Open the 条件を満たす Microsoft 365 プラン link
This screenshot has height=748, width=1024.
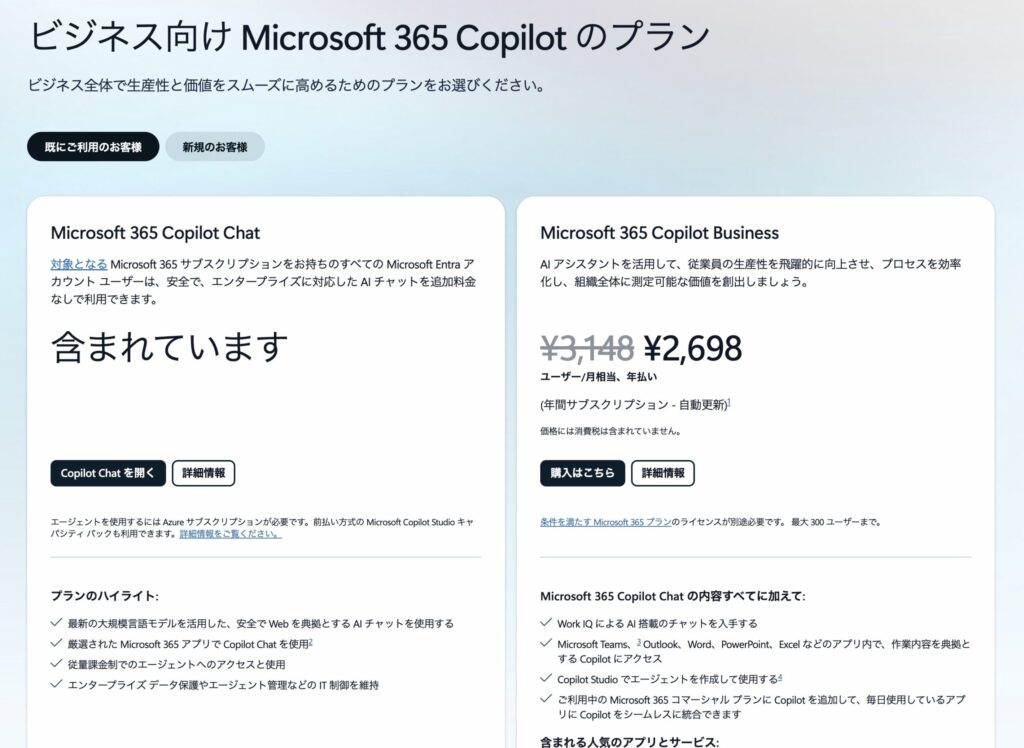coord(605,522)
